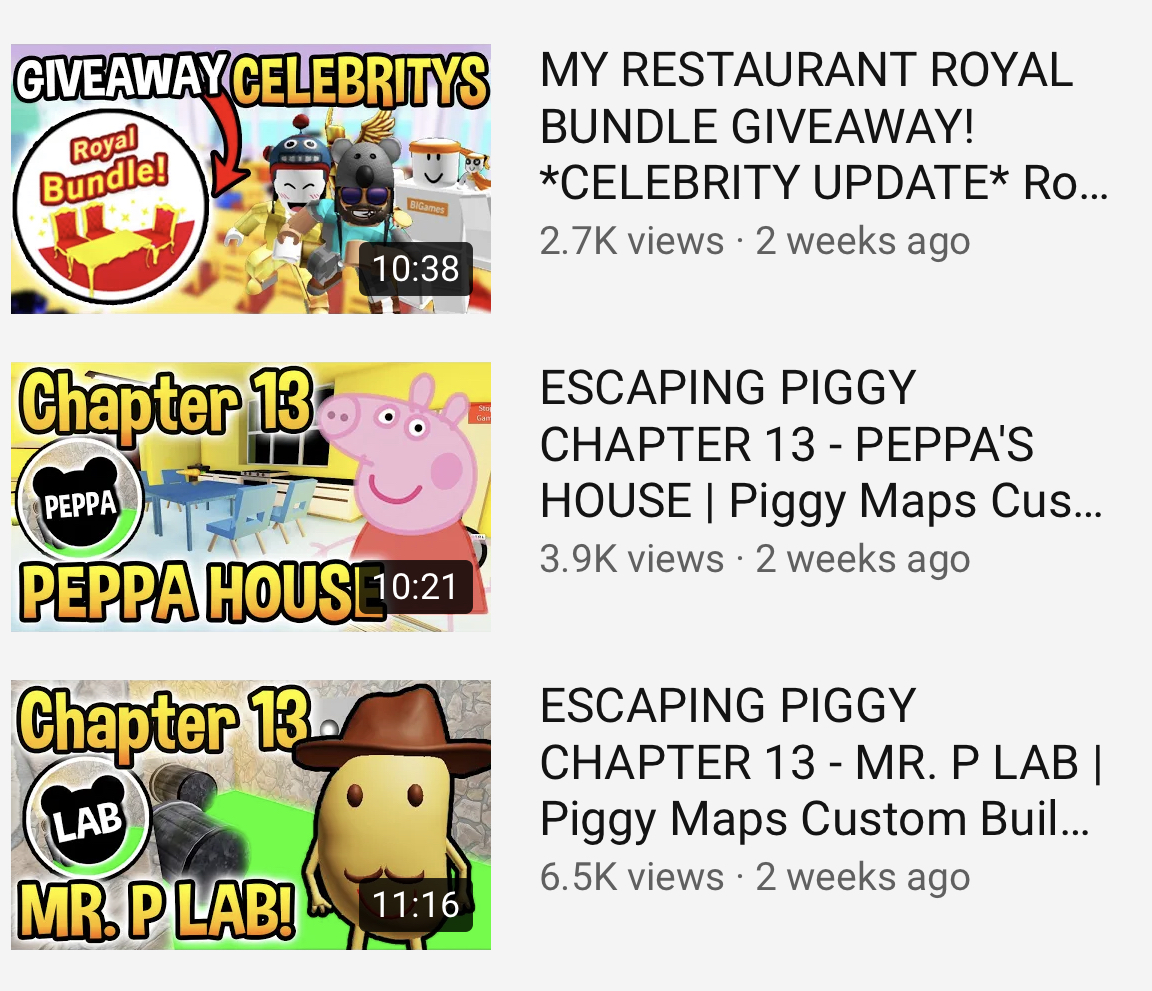Click the Royal Bundle circle graphic
Viewport: 1152px width, 991px height.
(110, 206)
